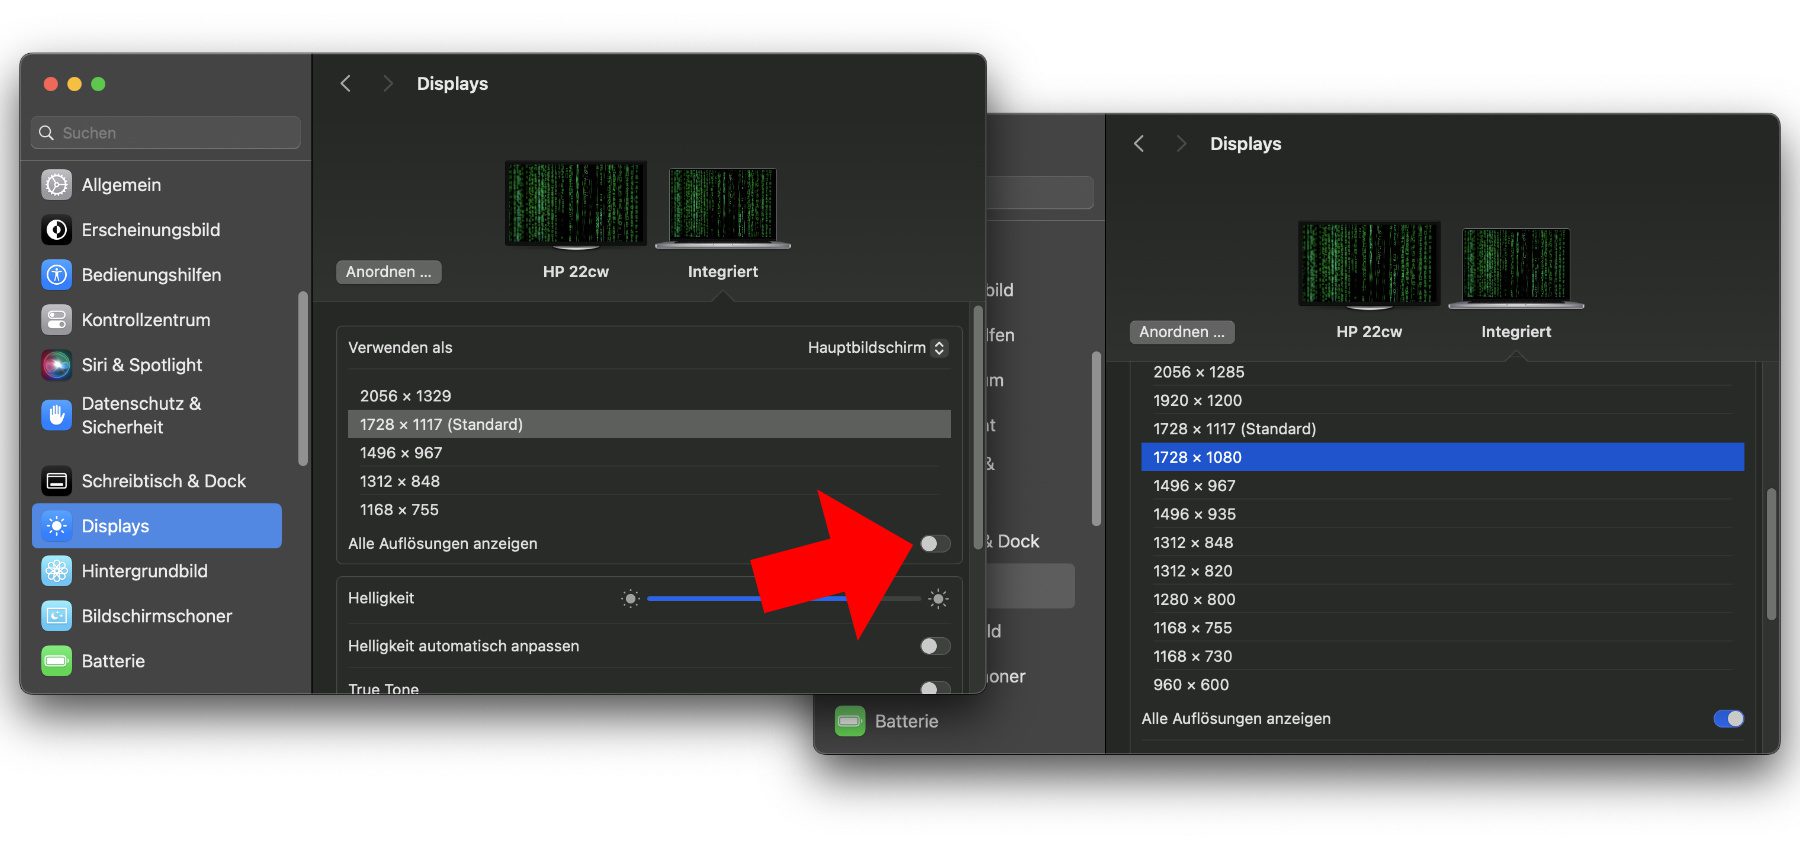
Task: Select Schreibtisch & Dock in sidebar
Action: click(163, 481)
